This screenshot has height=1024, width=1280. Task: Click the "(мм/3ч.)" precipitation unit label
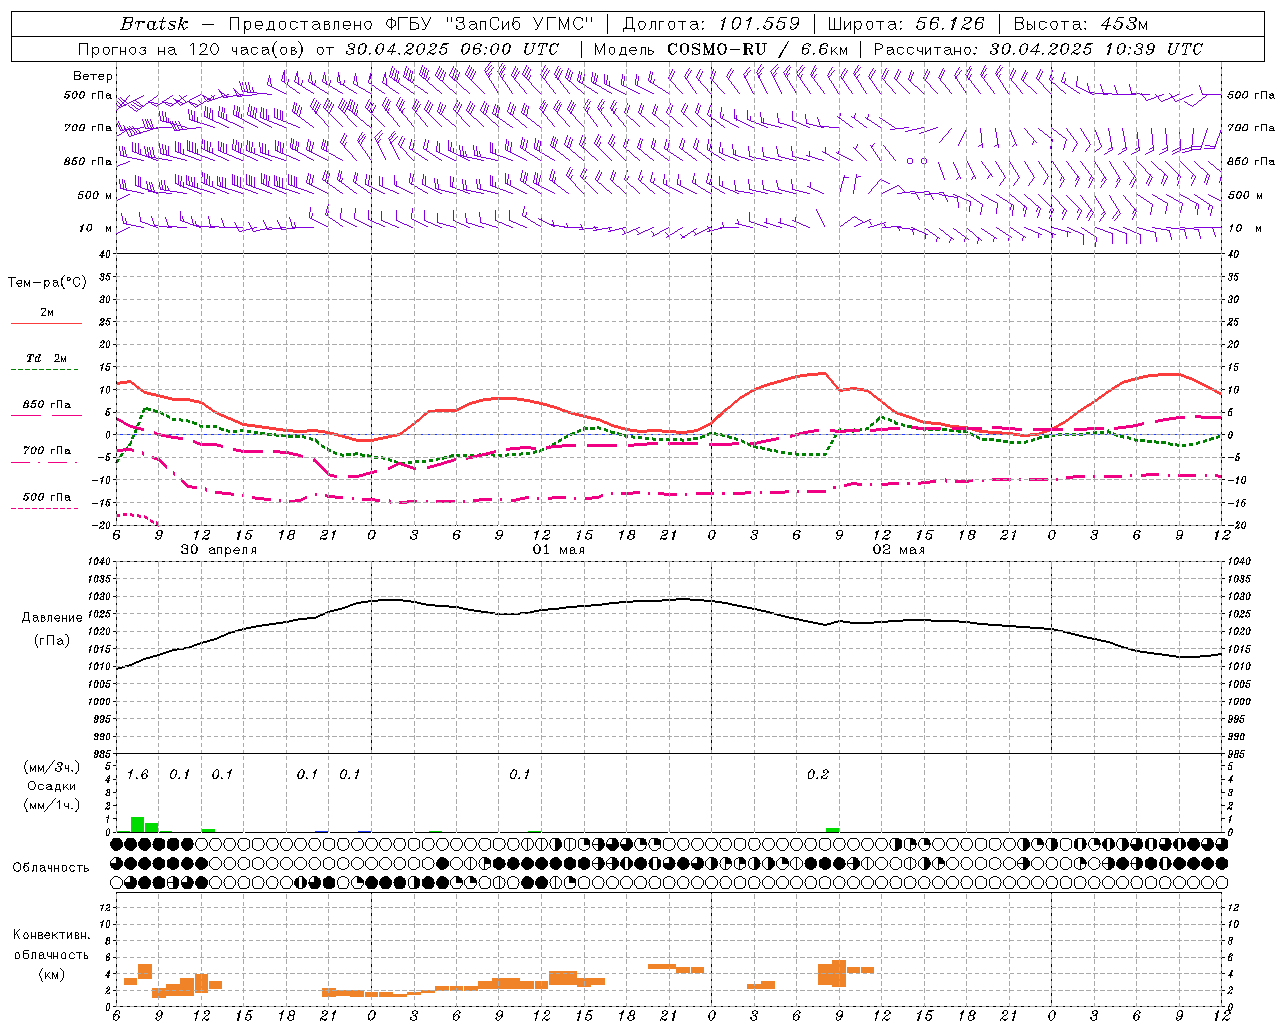51,767
